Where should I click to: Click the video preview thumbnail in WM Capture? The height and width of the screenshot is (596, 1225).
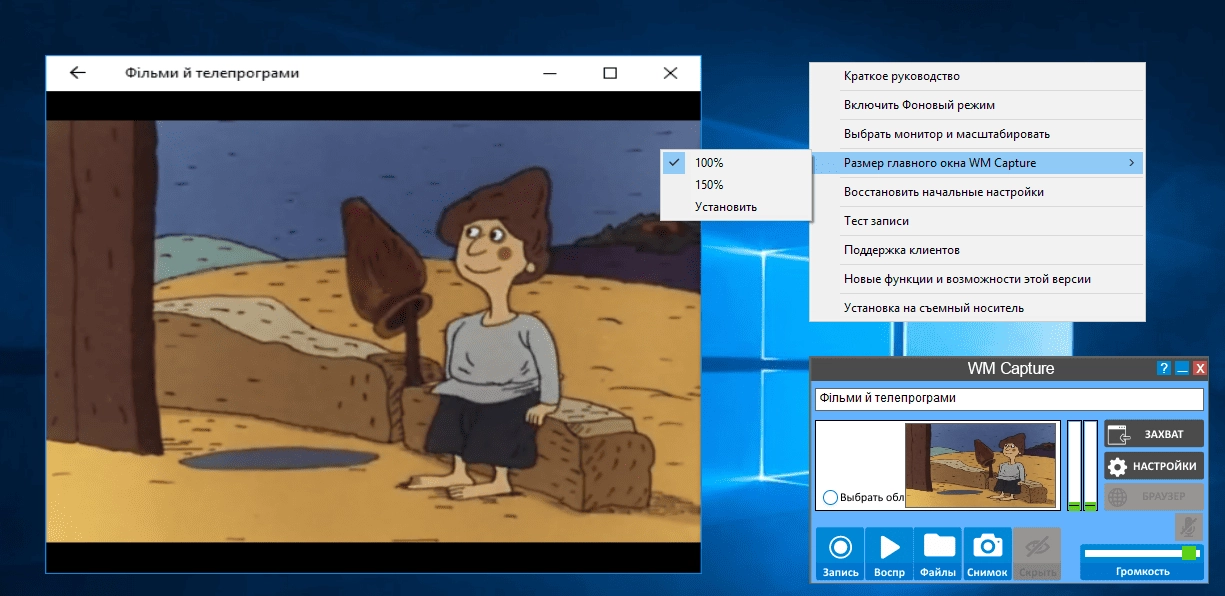(981, 464)
